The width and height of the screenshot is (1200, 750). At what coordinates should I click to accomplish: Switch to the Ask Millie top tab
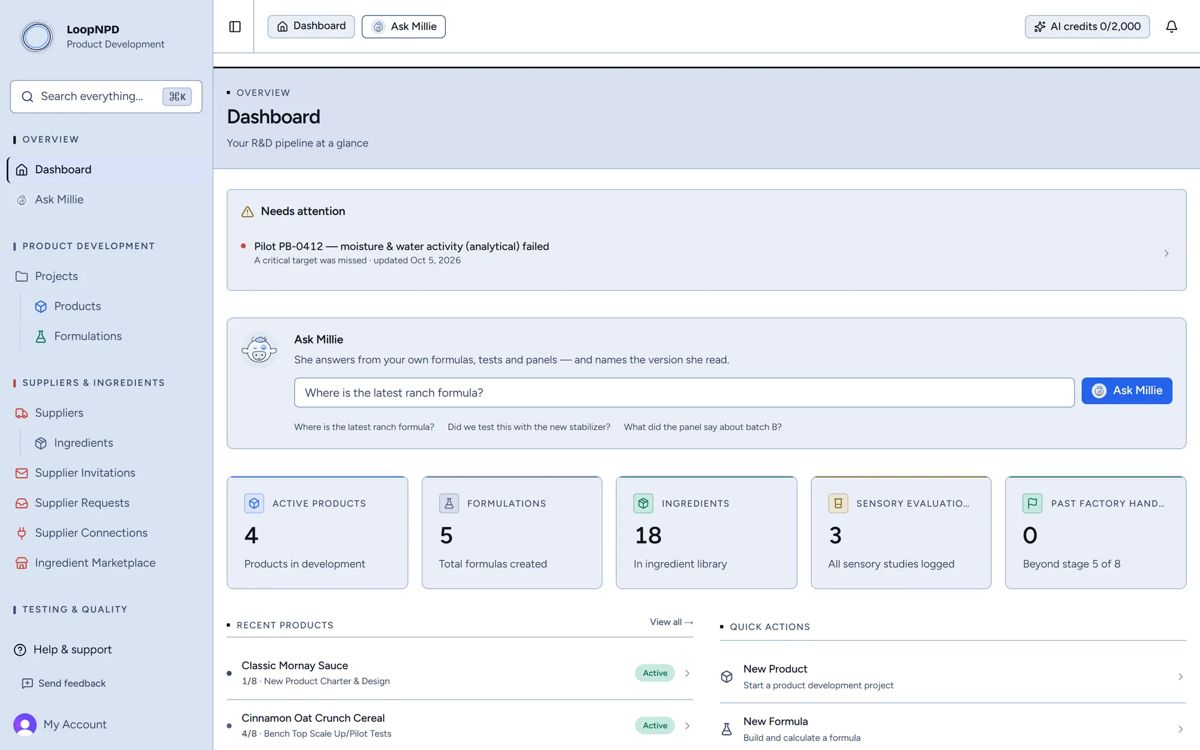[404, 27]
